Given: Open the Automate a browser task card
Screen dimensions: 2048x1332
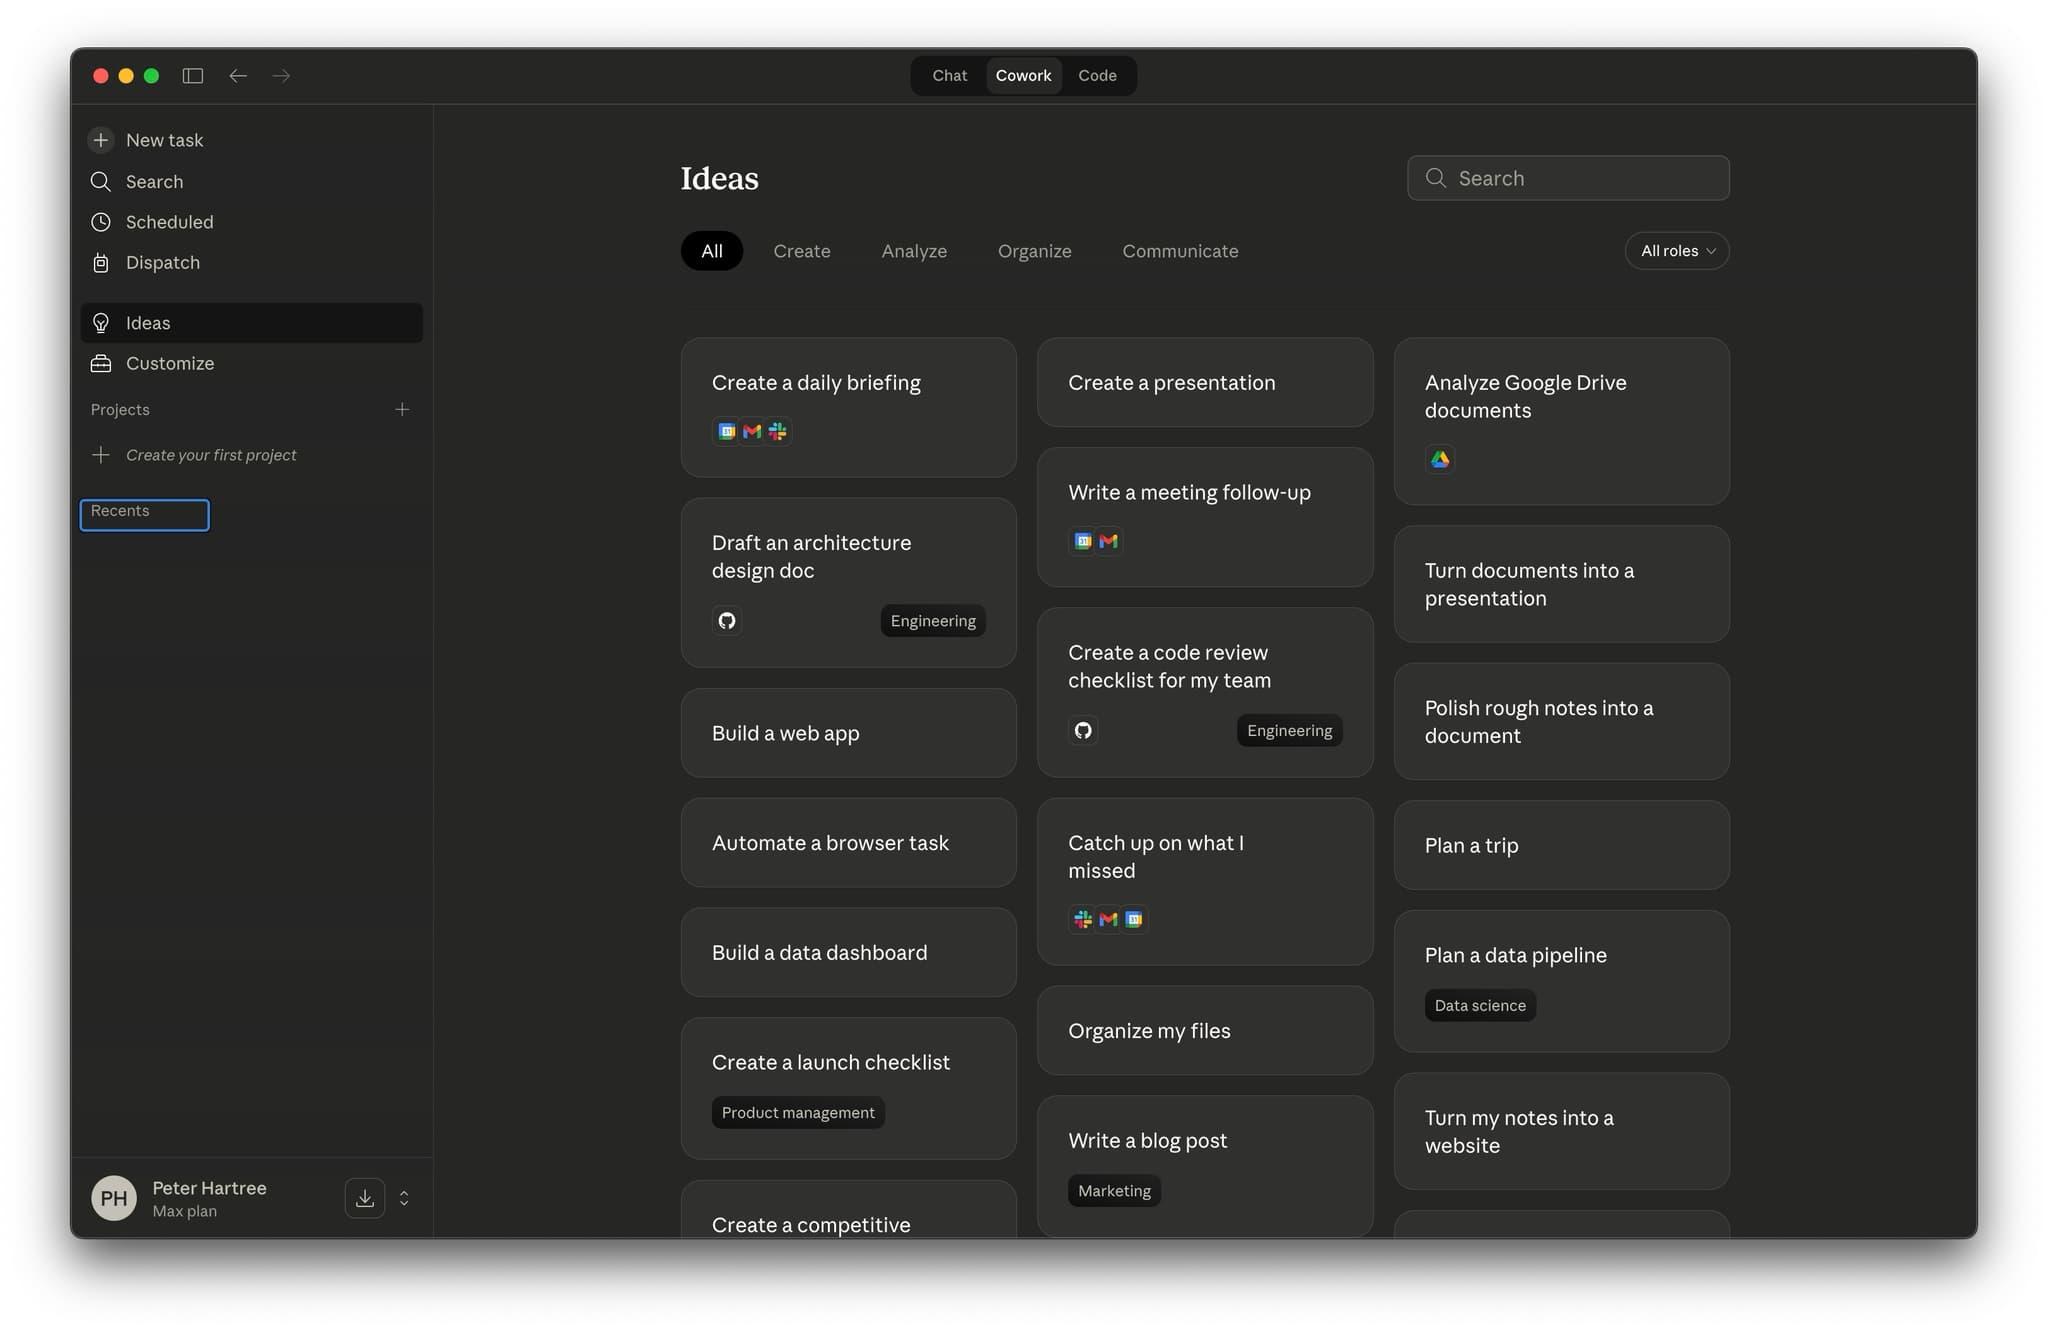Looking at the screenshot, I should point(849,843).
